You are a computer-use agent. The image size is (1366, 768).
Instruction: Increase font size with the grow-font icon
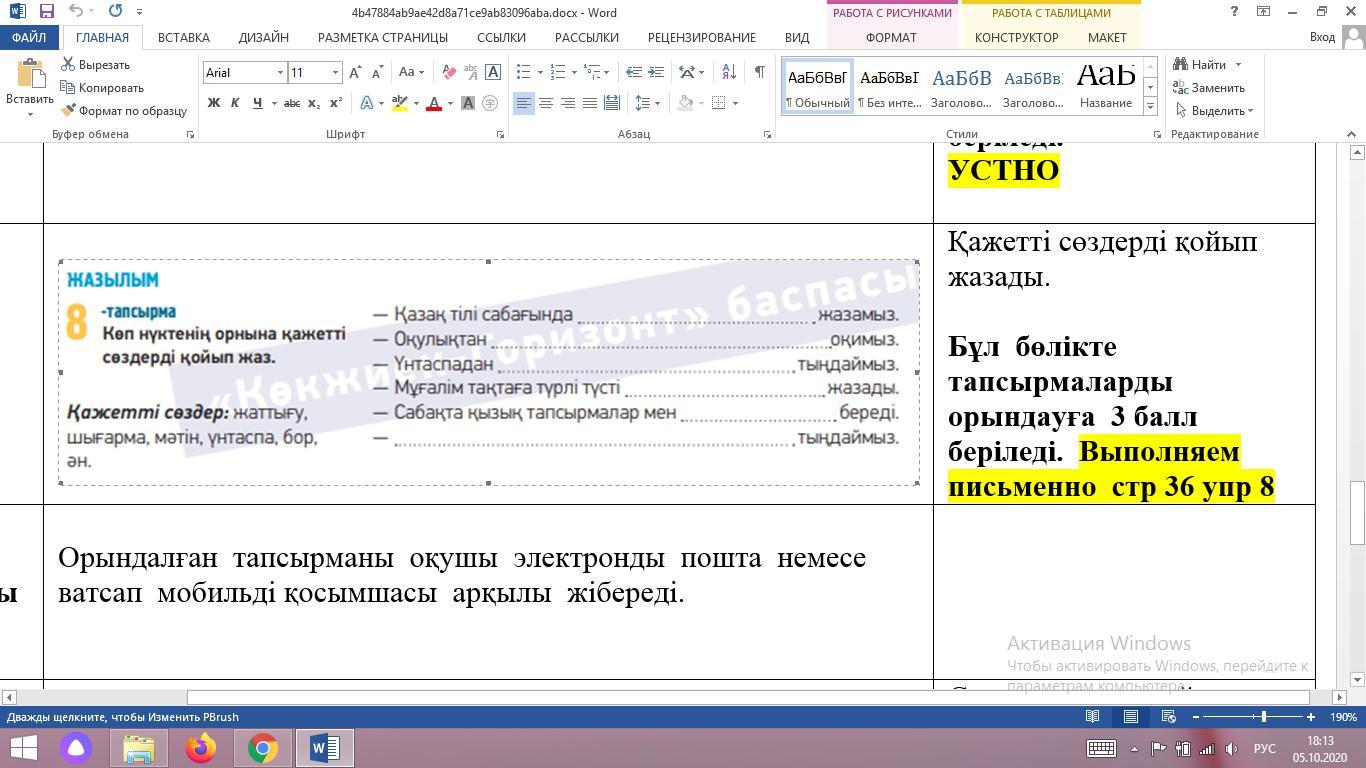(x=355, y=72)
